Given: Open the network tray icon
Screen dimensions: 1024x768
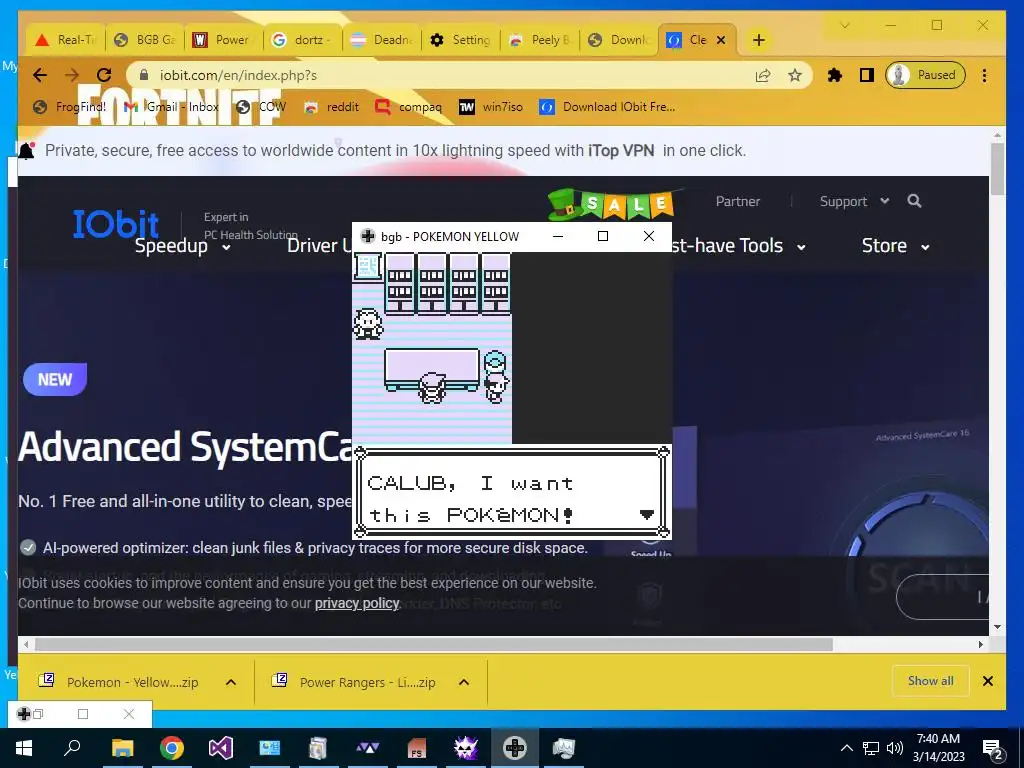Looking at the screenshot, I should point(871,748).
